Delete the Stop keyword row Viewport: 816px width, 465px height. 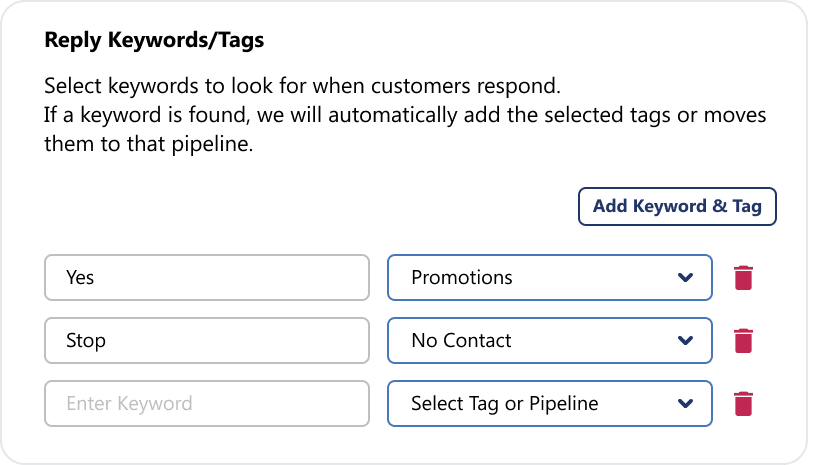coord(743,341)
